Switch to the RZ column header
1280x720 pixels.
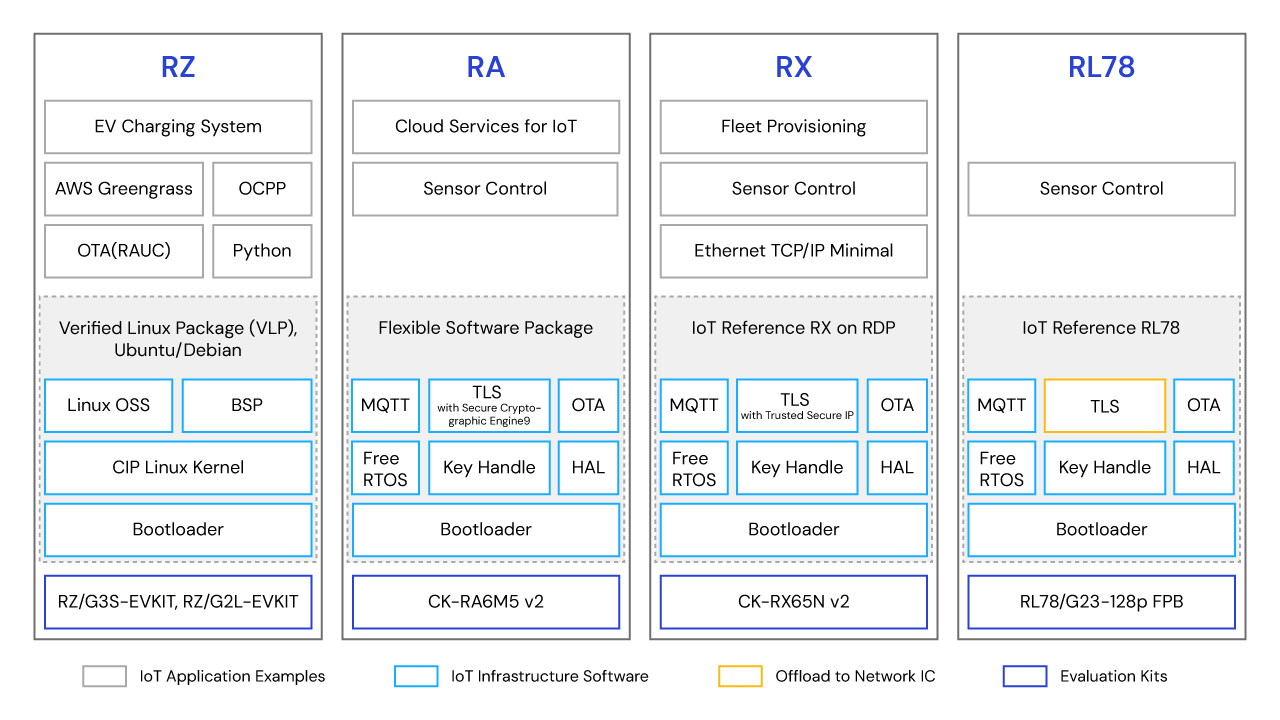pyautogui.click(x=178, y=67)
